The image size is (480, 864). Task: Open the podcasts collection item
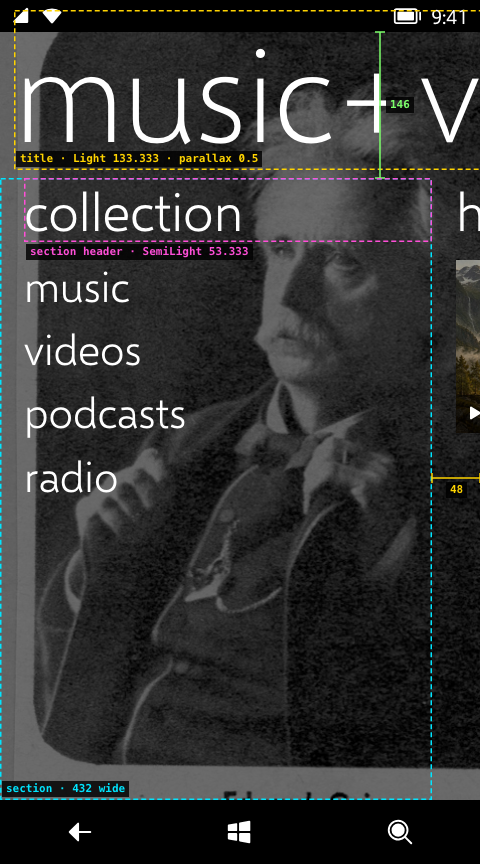click(x=105, y=415)
